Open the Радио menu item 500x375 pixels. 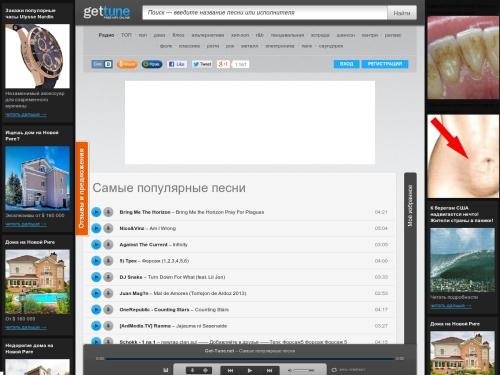point(106,35)
